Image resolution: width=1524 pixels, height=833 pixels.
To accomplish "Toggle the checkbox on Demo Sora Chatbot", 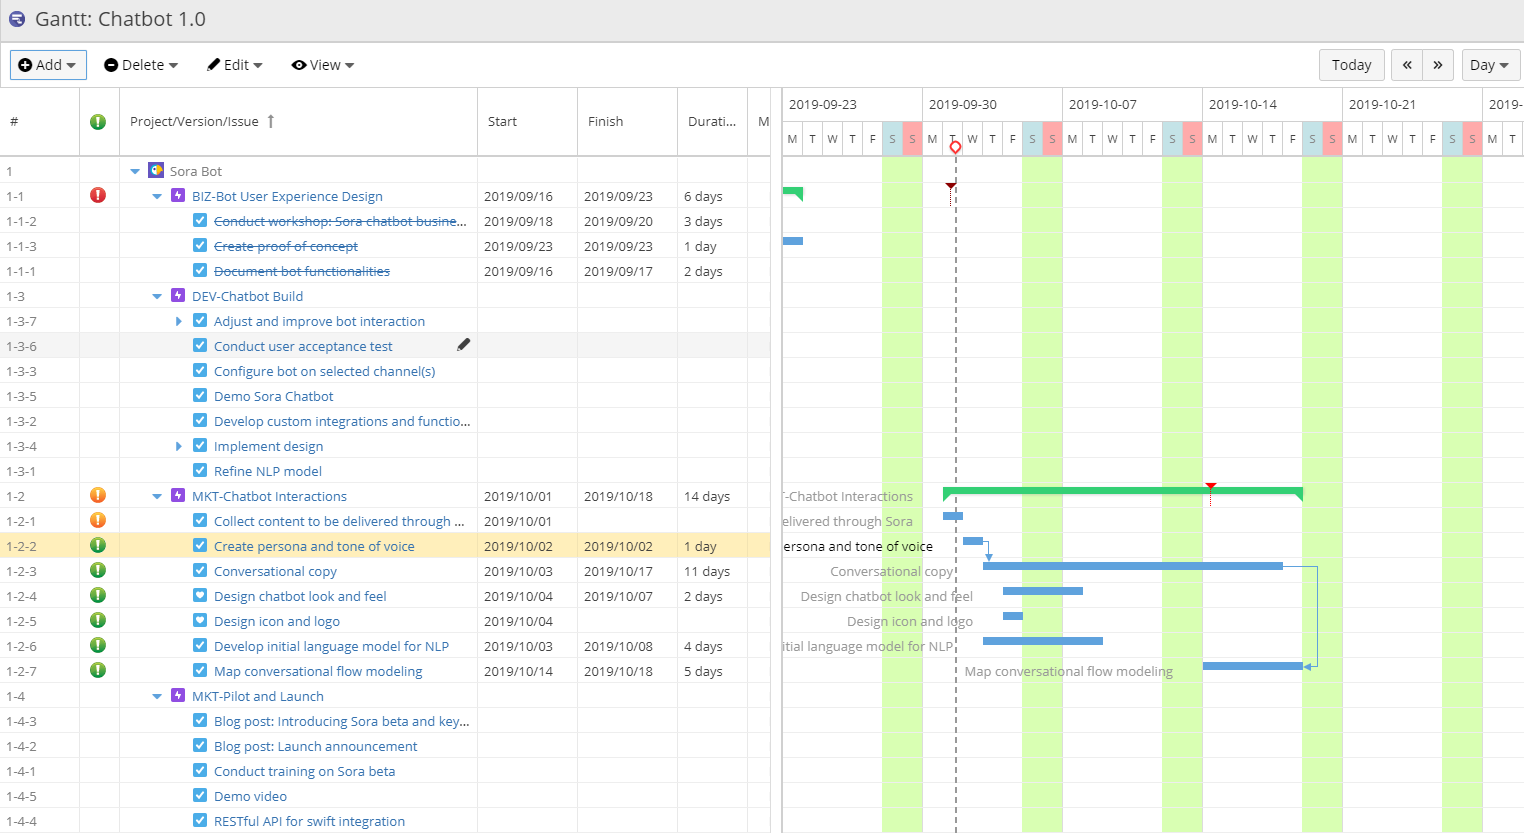I will pos(200,395).
